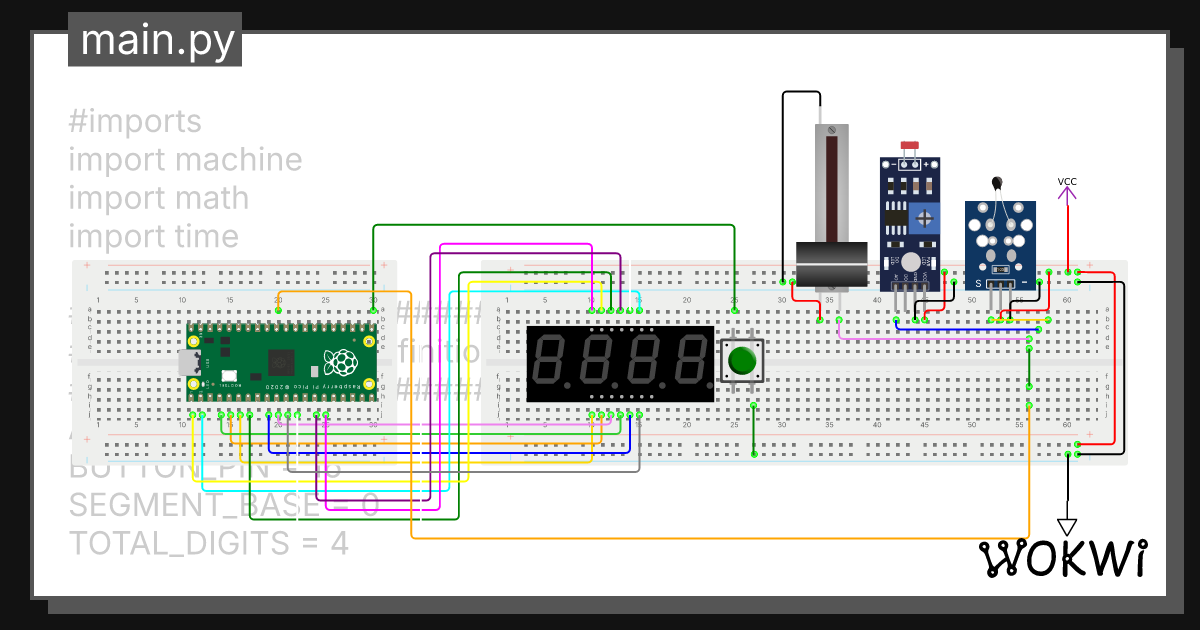1200x630 pixels.
Task: Push the green pushbutton component
Action: click(x=741, y=361)
